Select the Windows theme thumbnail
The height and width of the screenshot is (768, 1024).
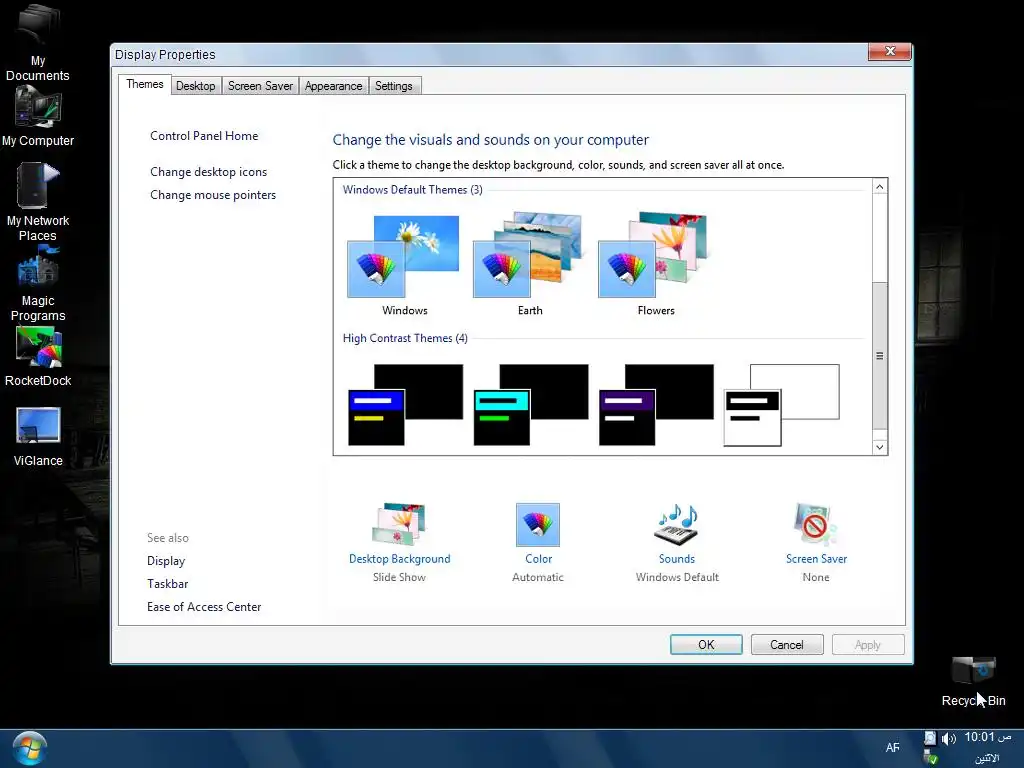click(404, 257)
